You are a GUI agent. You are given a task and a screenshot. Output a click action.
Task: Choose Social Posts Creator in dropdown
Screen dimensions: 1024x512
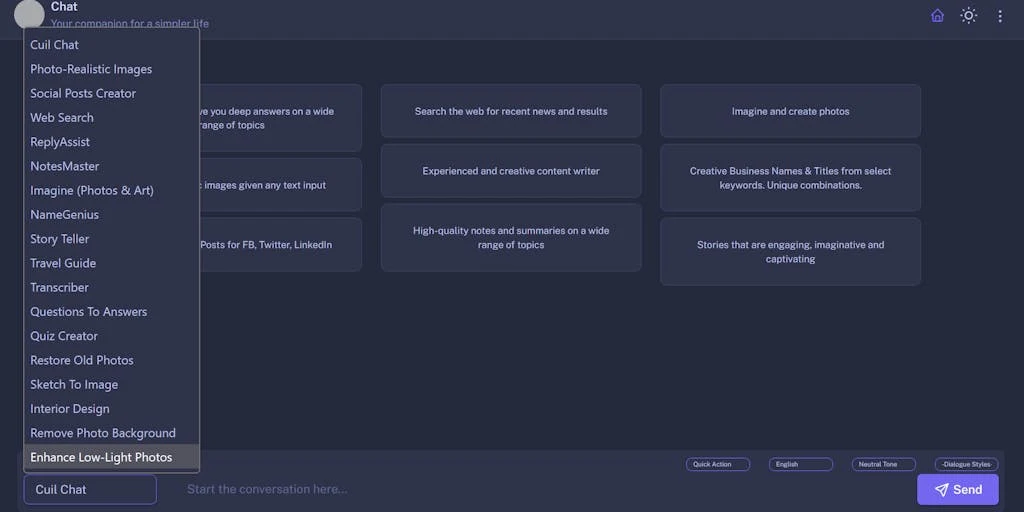click(111, 93)
